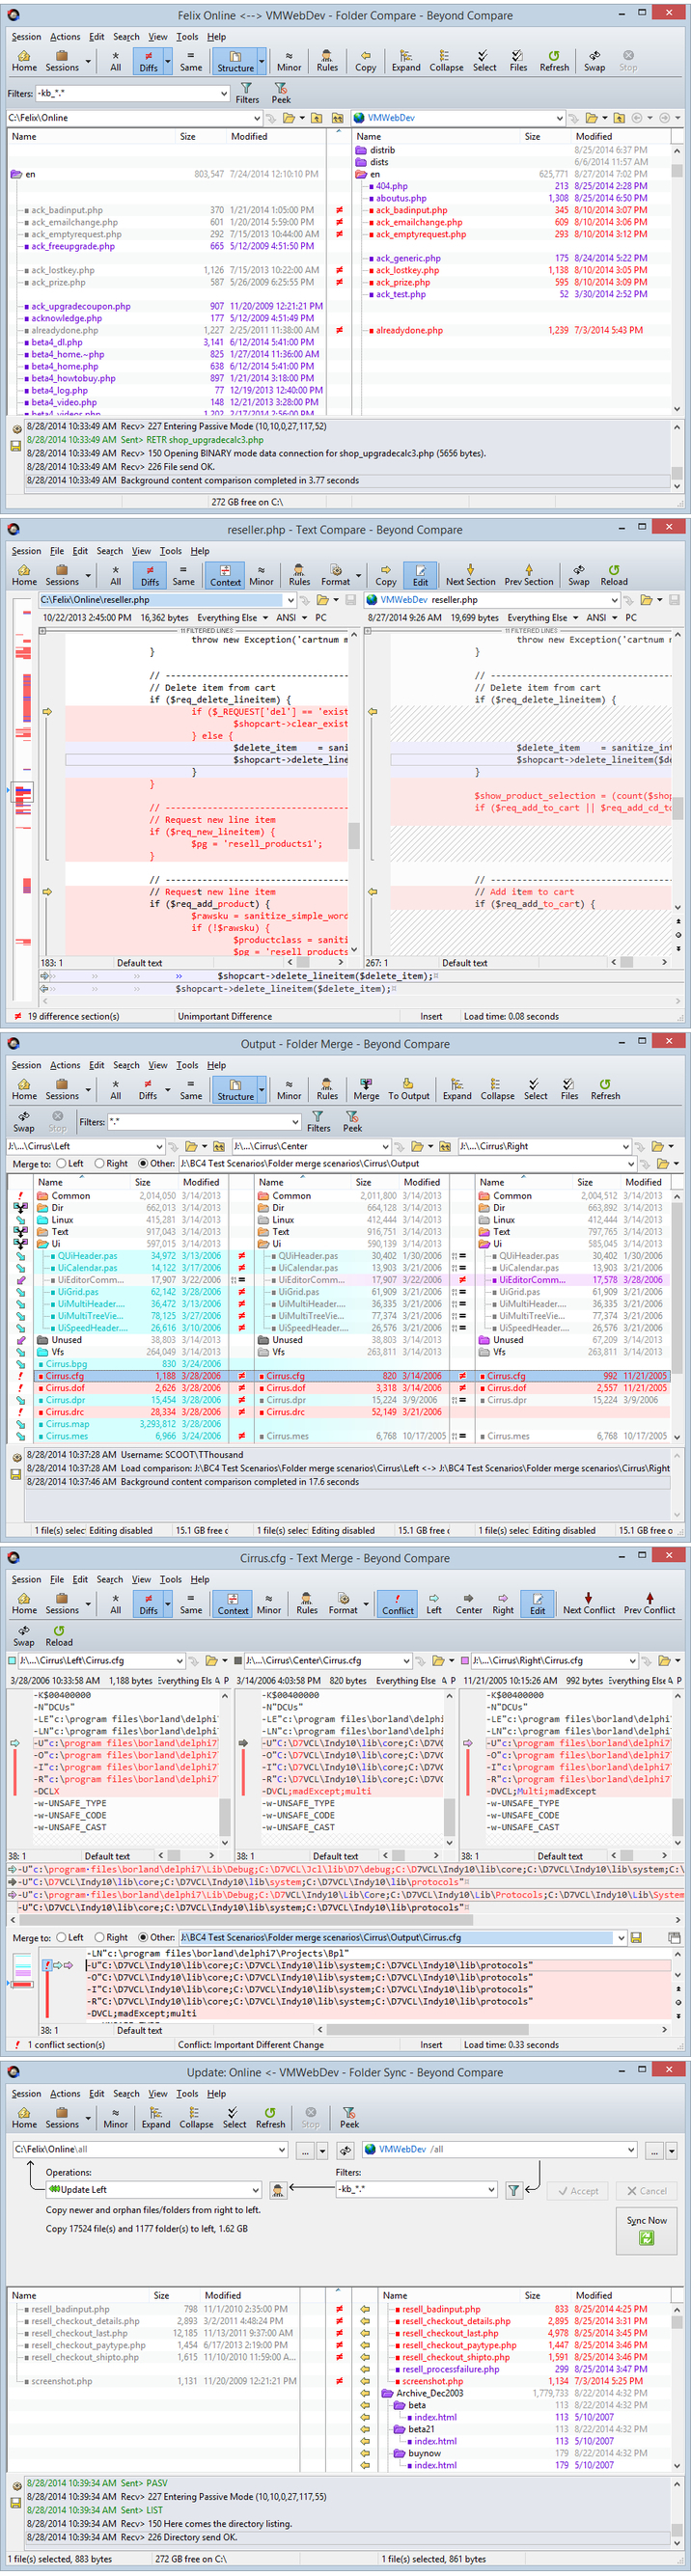The height and width of the screenshot is (2576, 691).
Task: Click To Output in Folder Merge toolbar
Action: 408,1088
